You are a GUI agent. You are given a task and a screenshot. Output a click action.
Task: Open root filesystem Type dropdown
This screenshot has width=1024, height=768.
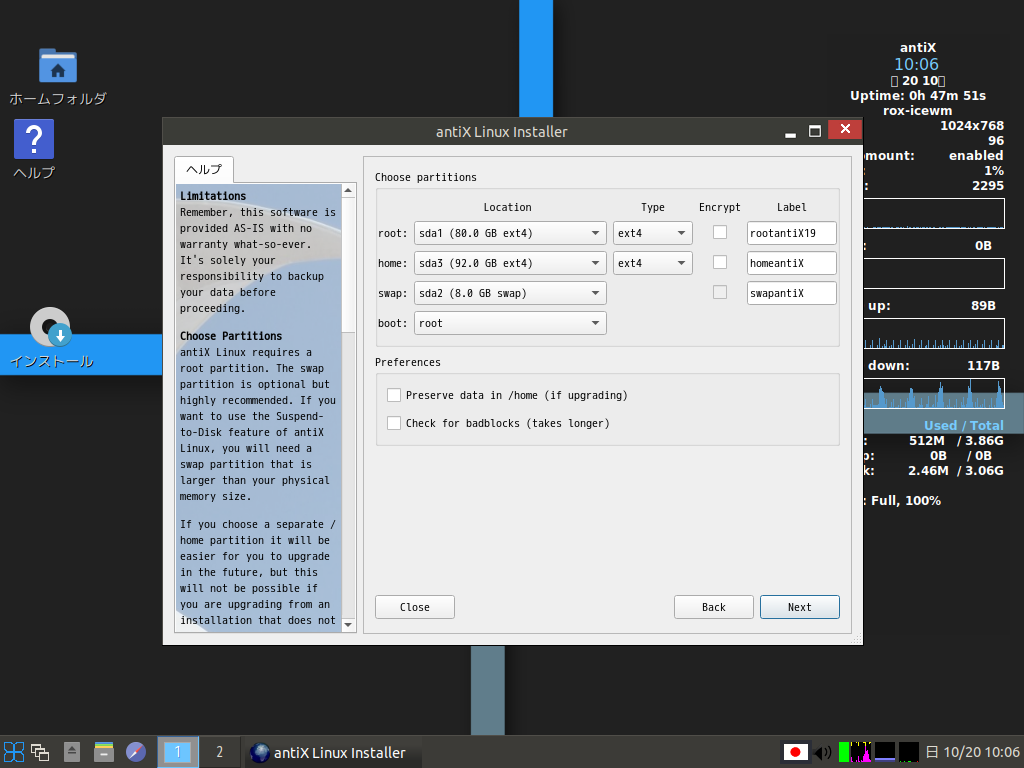652,233
